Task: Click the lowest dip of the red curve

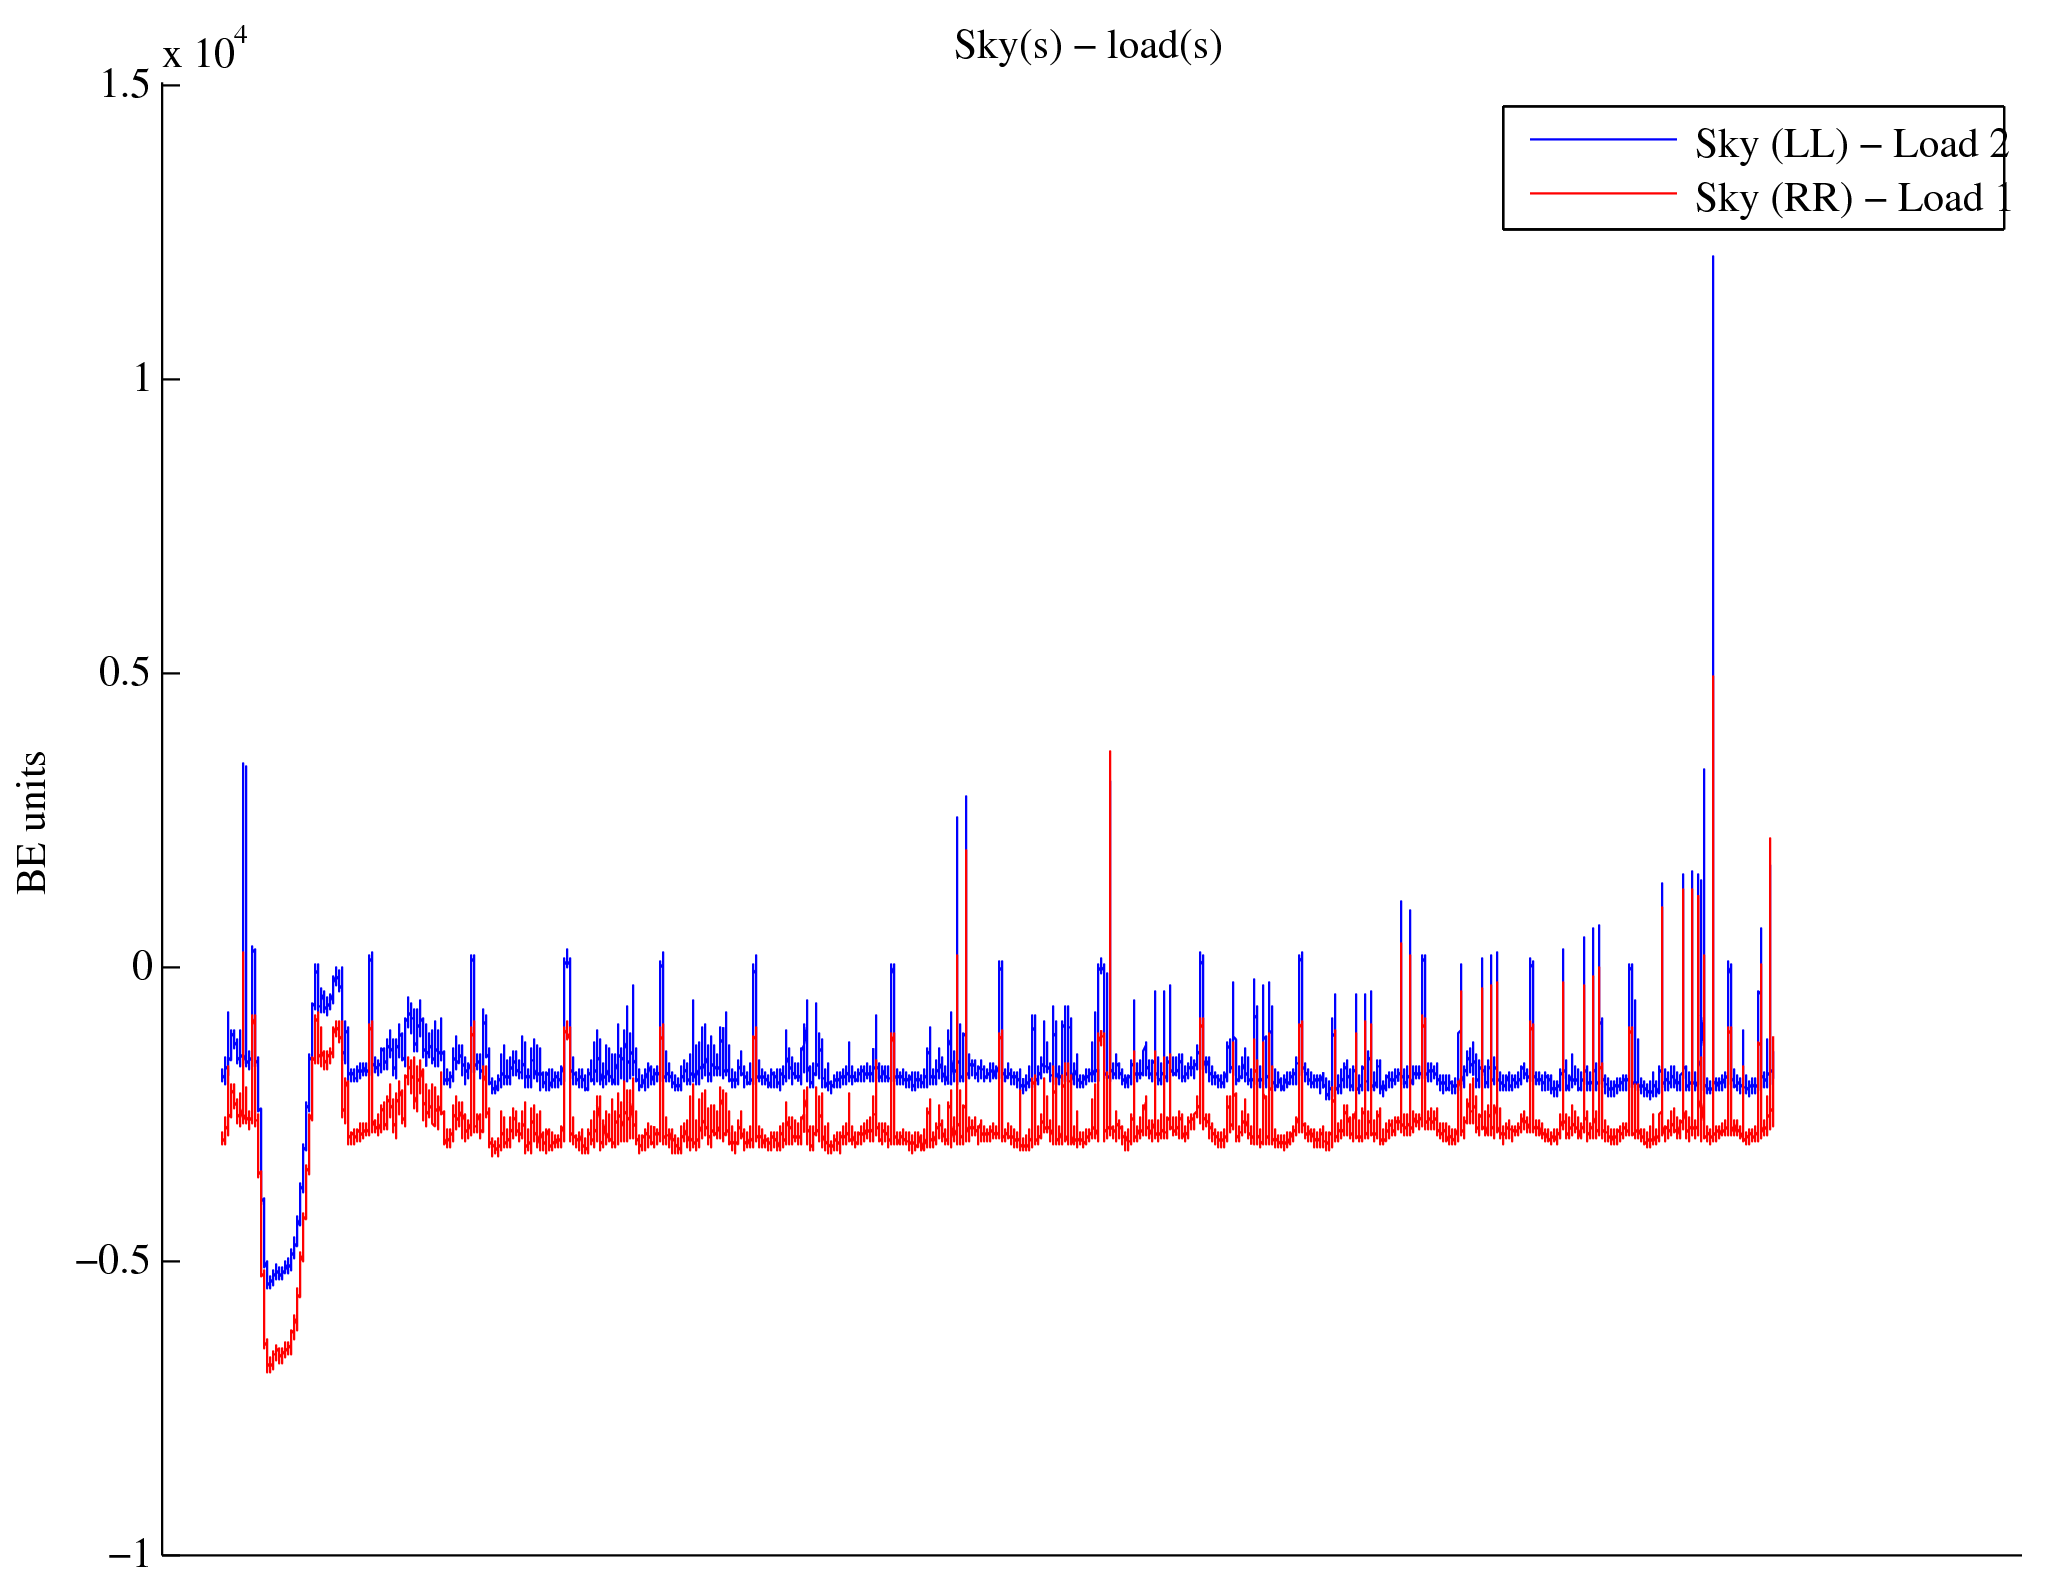Action: coord(268,1370)
